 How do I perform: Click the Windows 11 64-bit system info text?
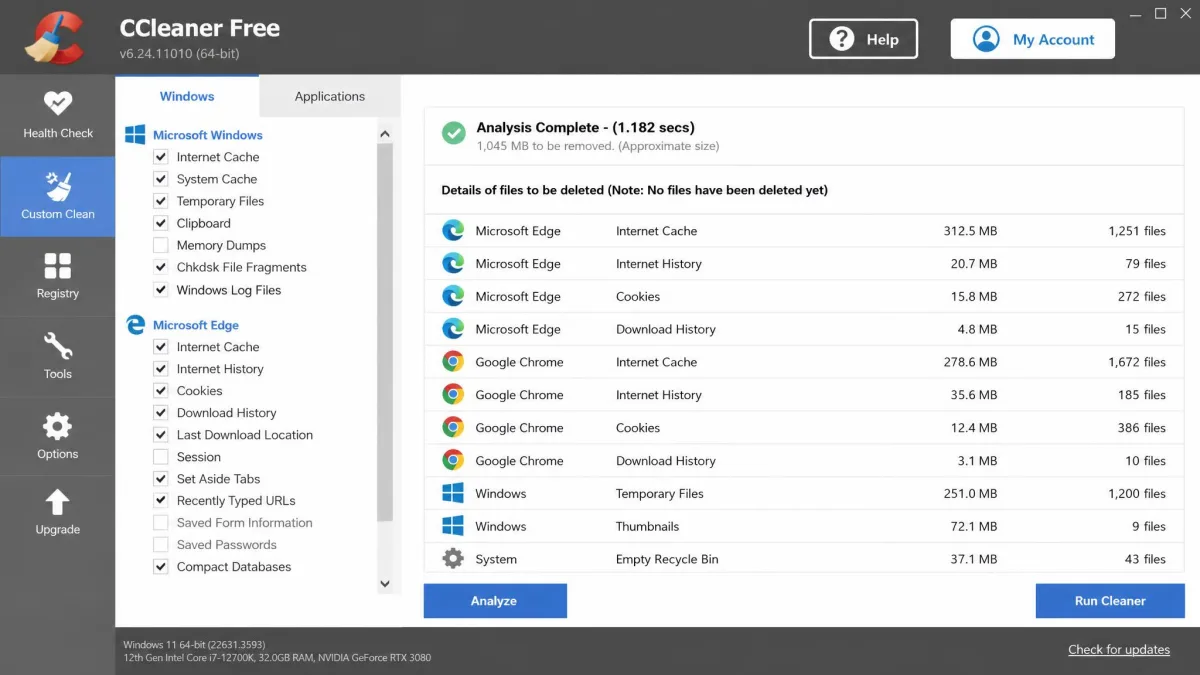tap(194, 644)
